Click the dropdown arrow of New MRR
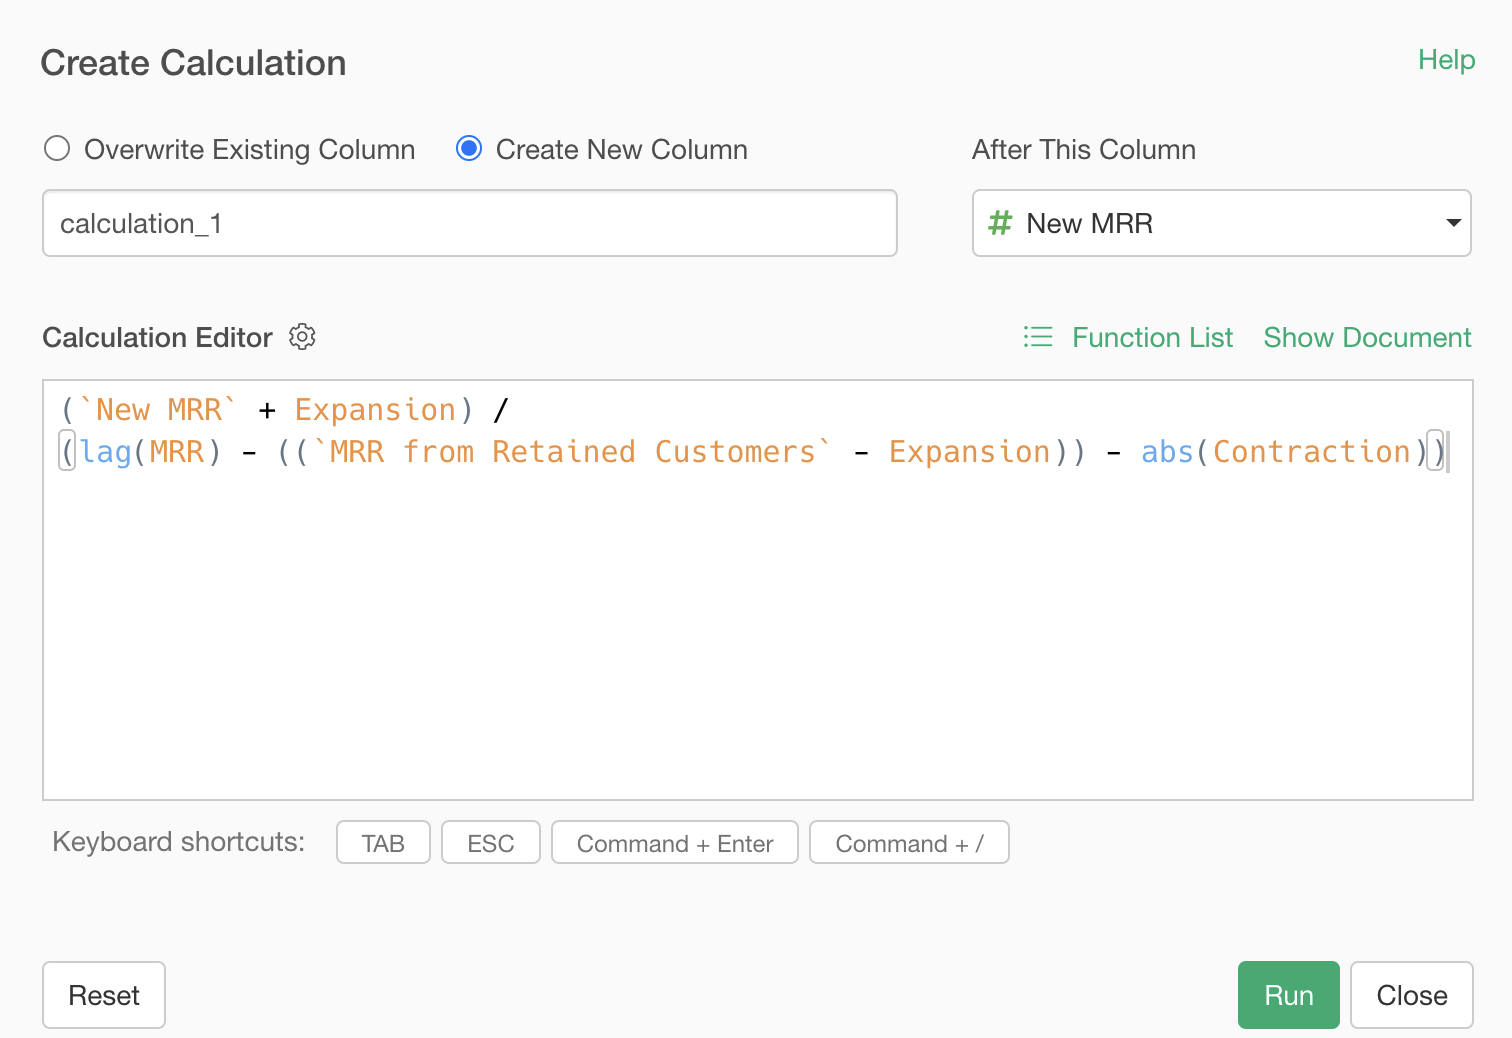The width and height of the screenshot is (1512, 1038). pos(1454,223)
